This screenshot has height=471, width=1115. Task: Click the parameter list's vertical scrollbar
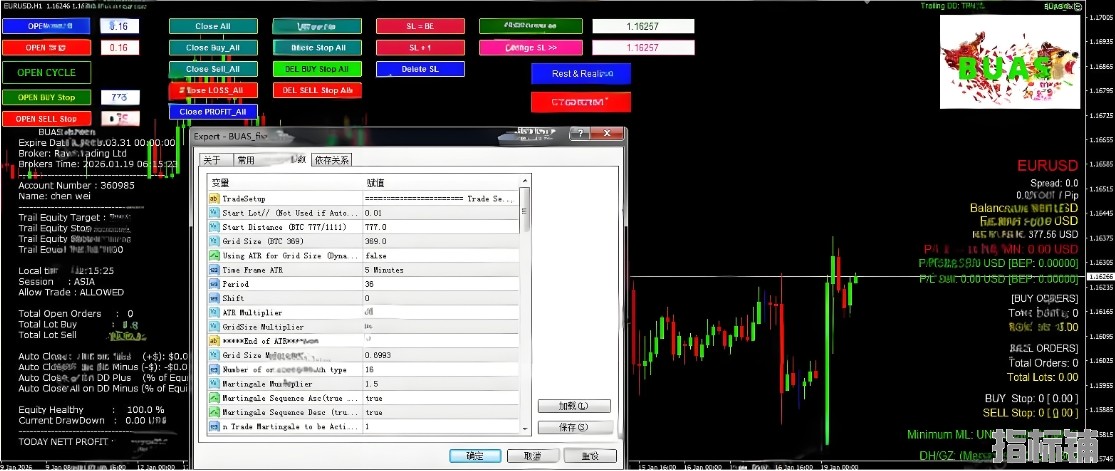pos(526,300)
